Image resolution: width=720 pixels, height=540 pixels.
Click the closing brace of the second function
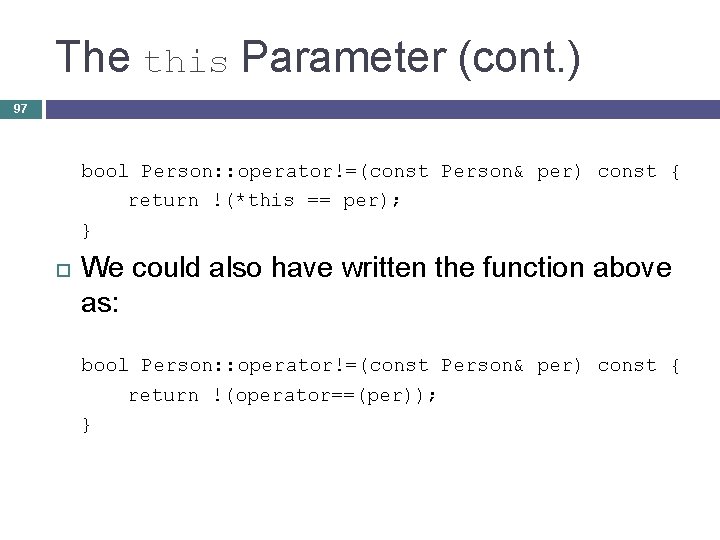tap(86, 424)
